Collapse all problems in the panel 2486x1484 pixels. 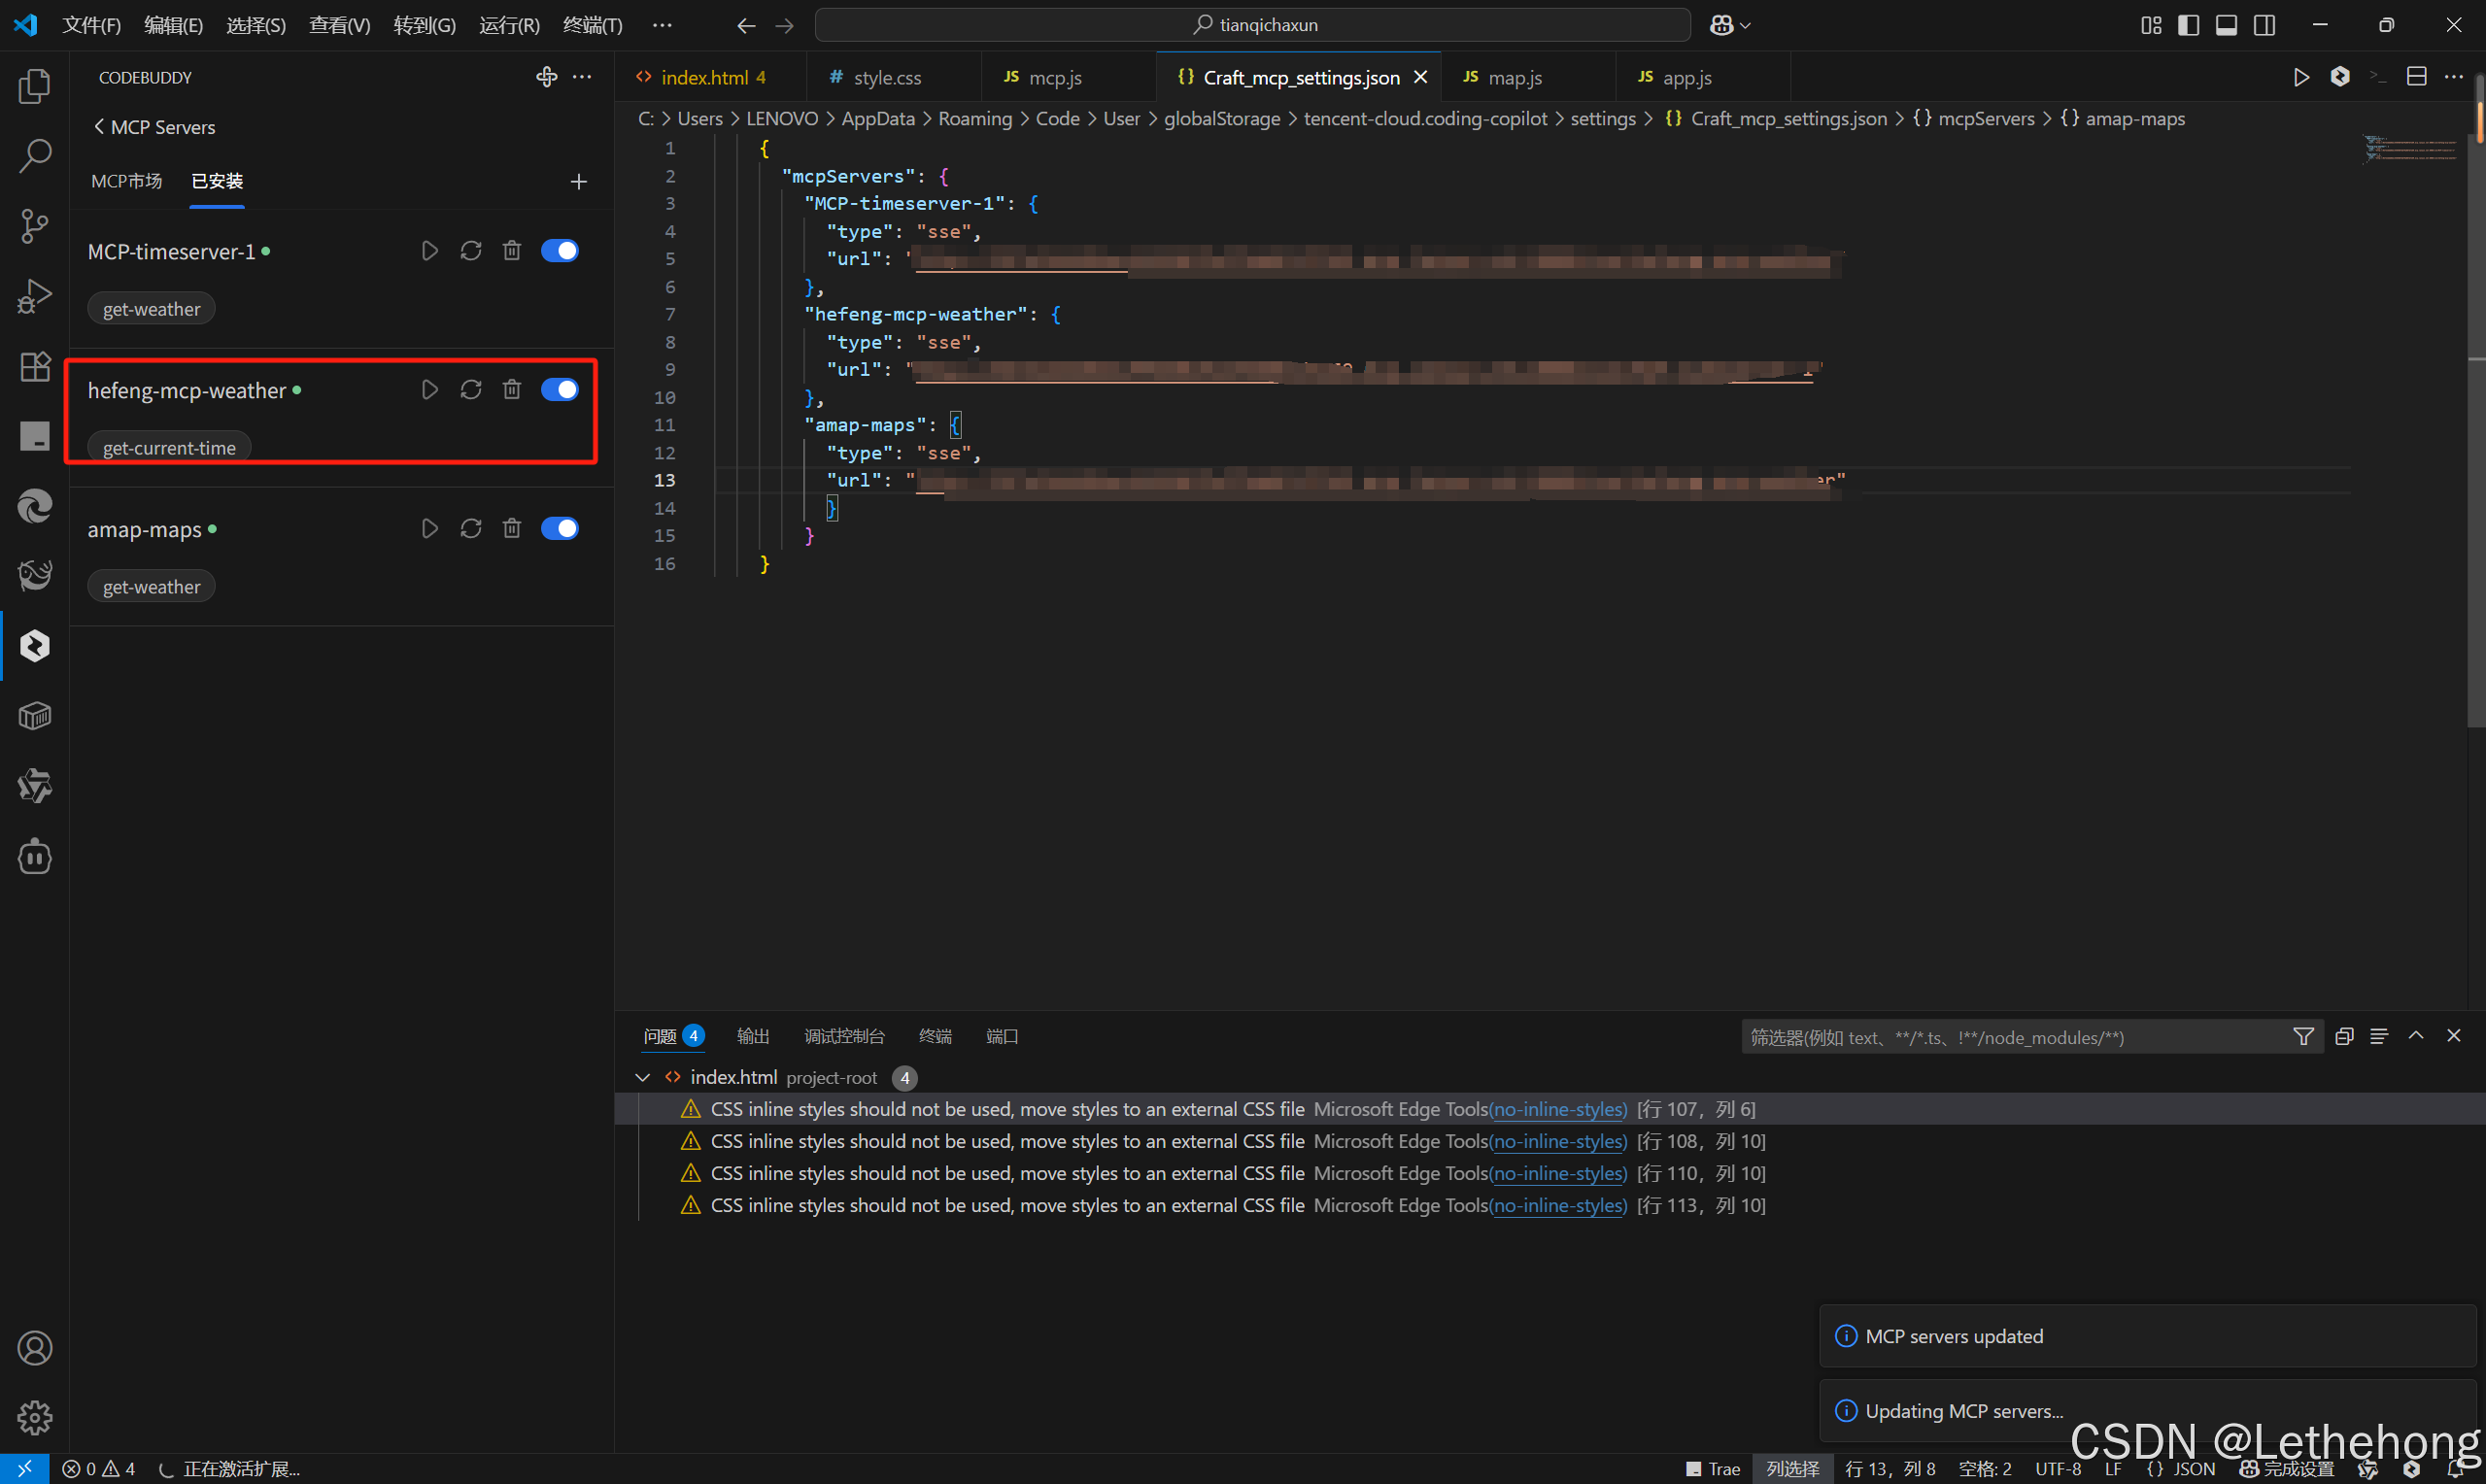(2343, 1036)
